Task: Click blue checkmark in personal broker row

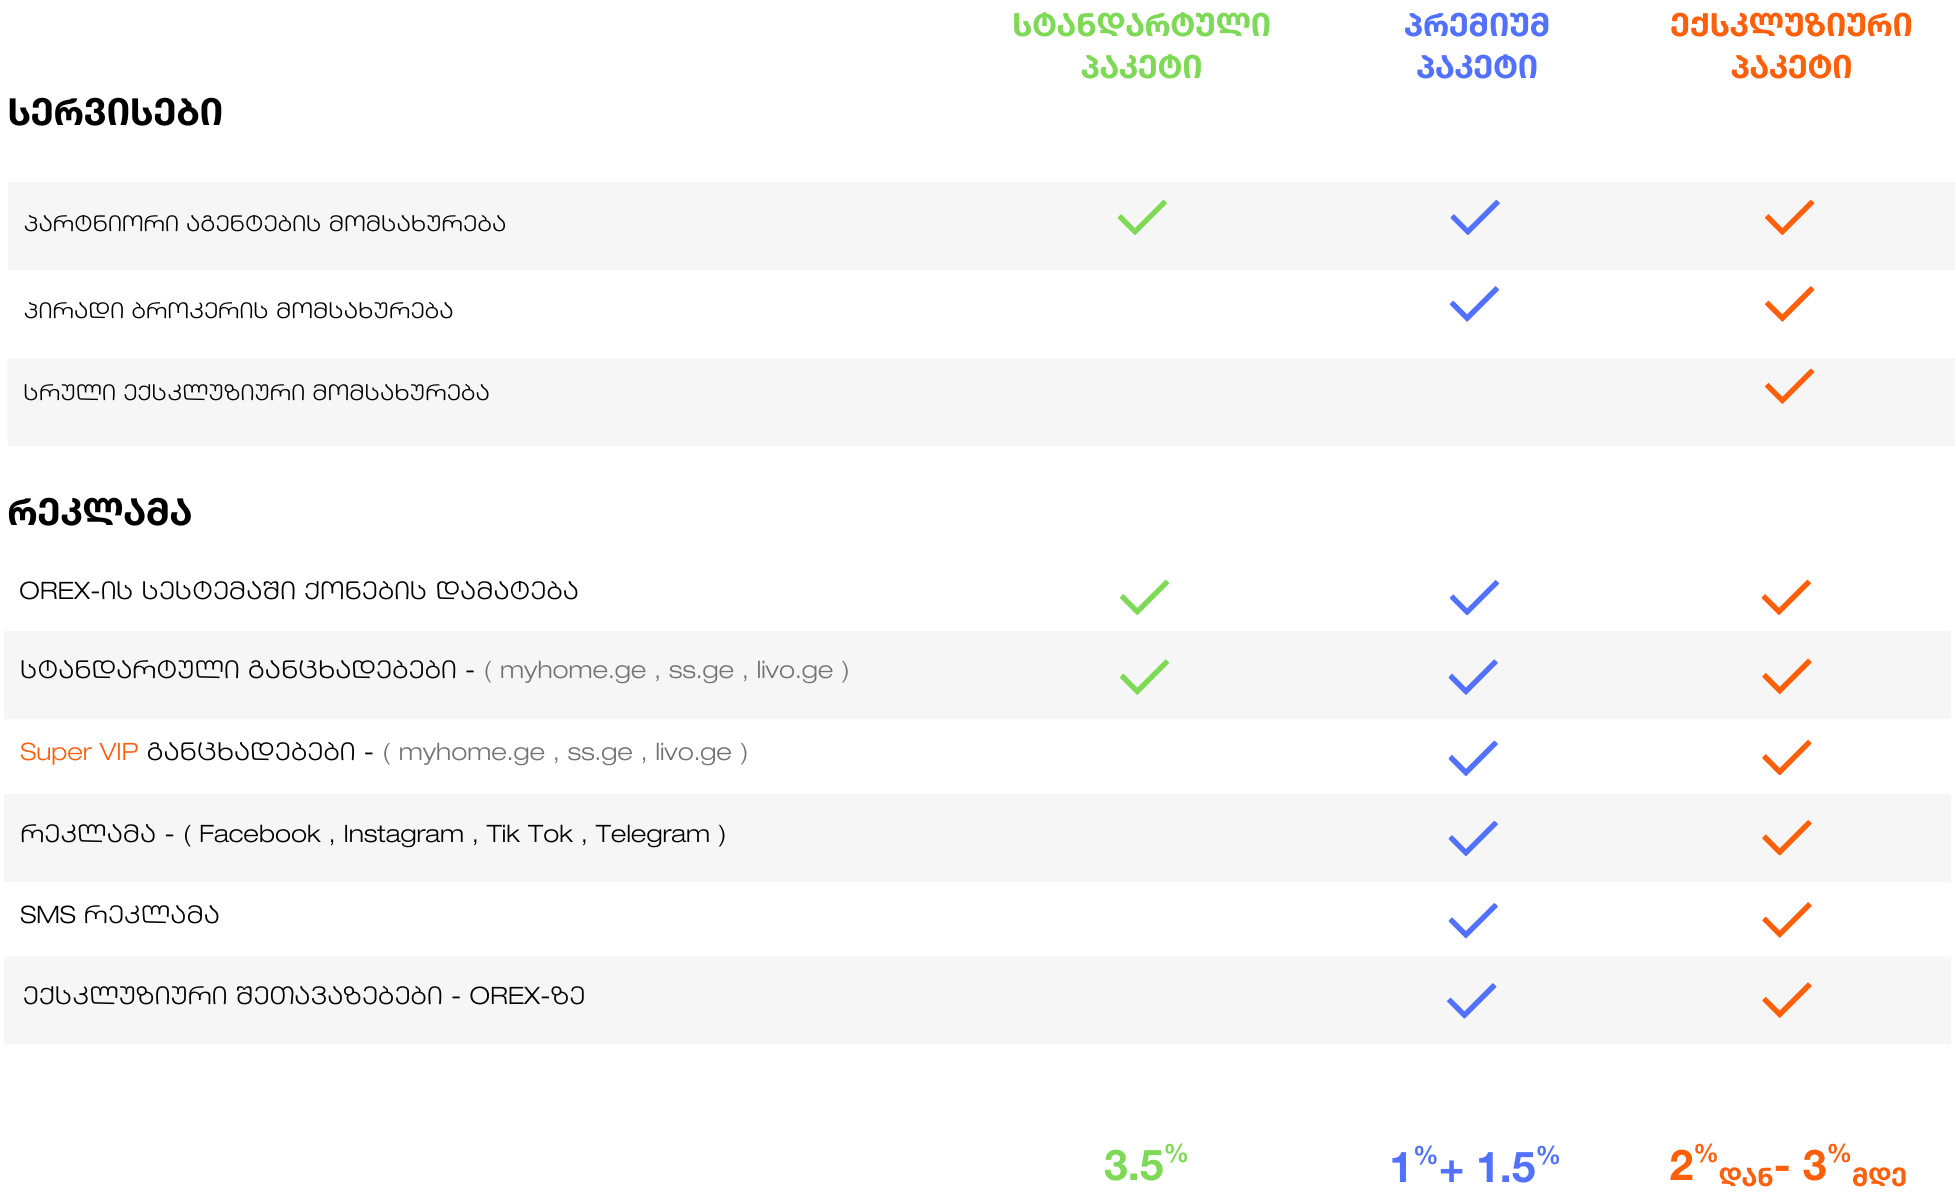Action: tap(1474, 304)
